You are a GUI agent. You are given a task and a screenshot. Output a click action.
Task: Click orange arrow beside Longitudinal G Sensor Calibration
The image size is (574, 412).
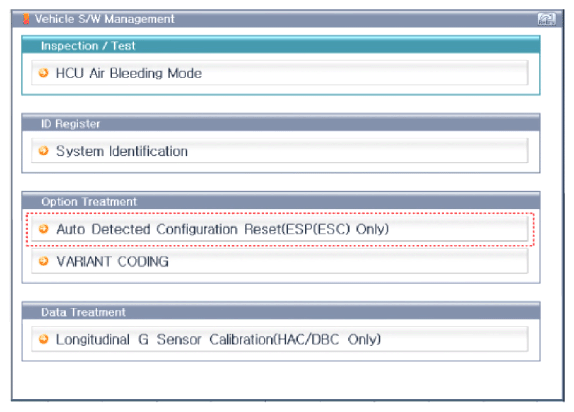tap(44, 339)
